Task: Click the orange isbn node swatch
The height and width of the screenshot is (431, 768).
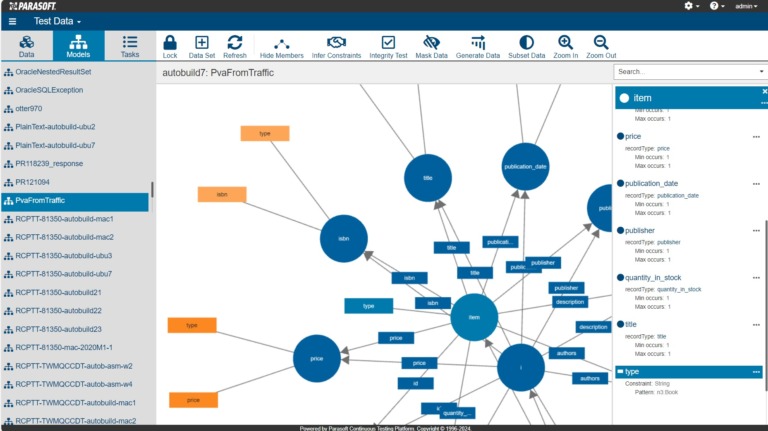Action: pos(221,195)
